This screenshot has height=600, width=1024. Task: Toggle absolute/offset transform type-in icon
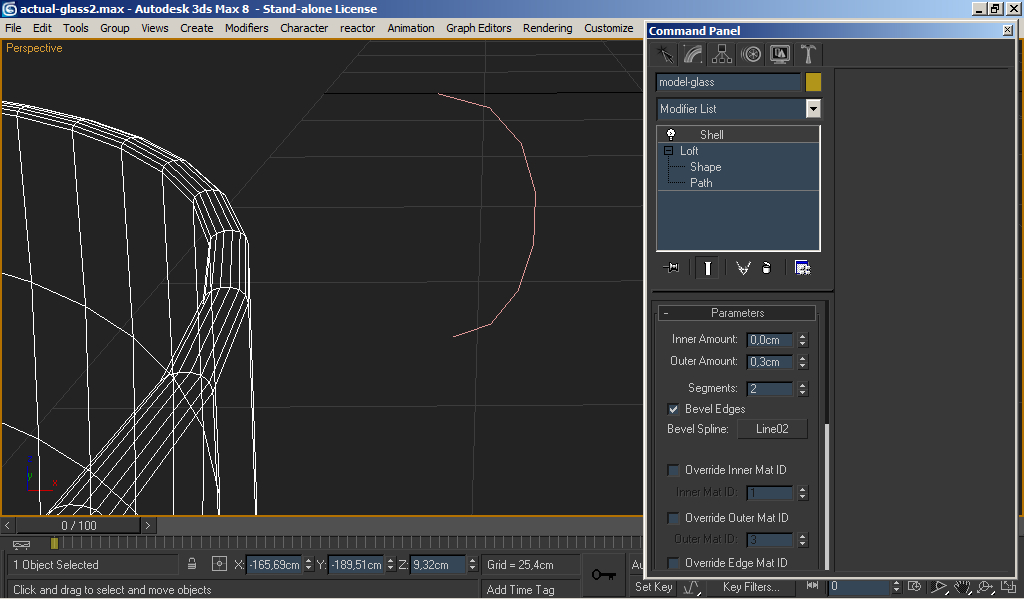219,564
